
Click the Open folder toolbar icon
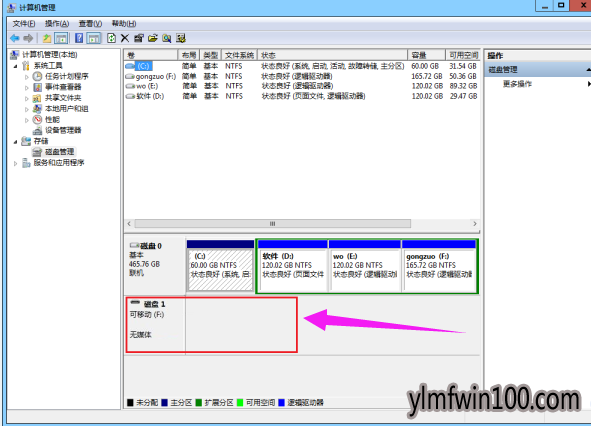click(153, 38)
